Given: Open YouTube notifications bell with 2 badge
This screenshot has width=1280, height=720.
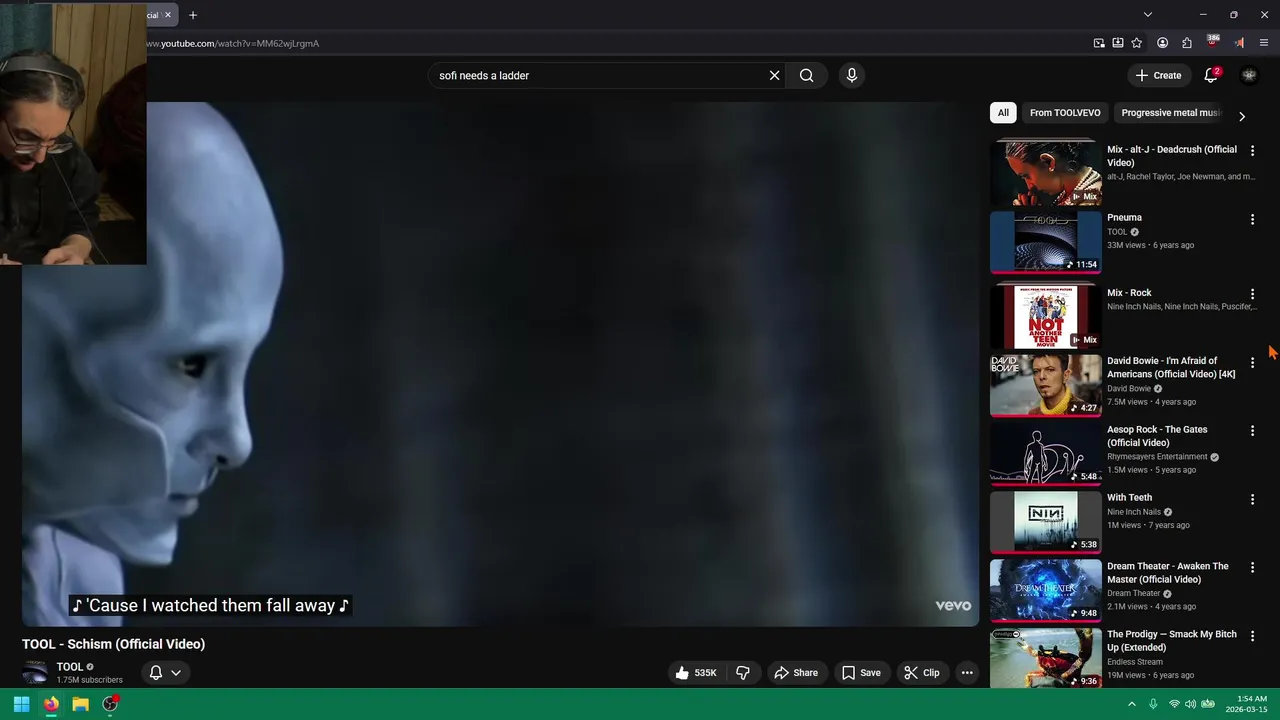Looking at the screenshot, I should (1211, 75).
